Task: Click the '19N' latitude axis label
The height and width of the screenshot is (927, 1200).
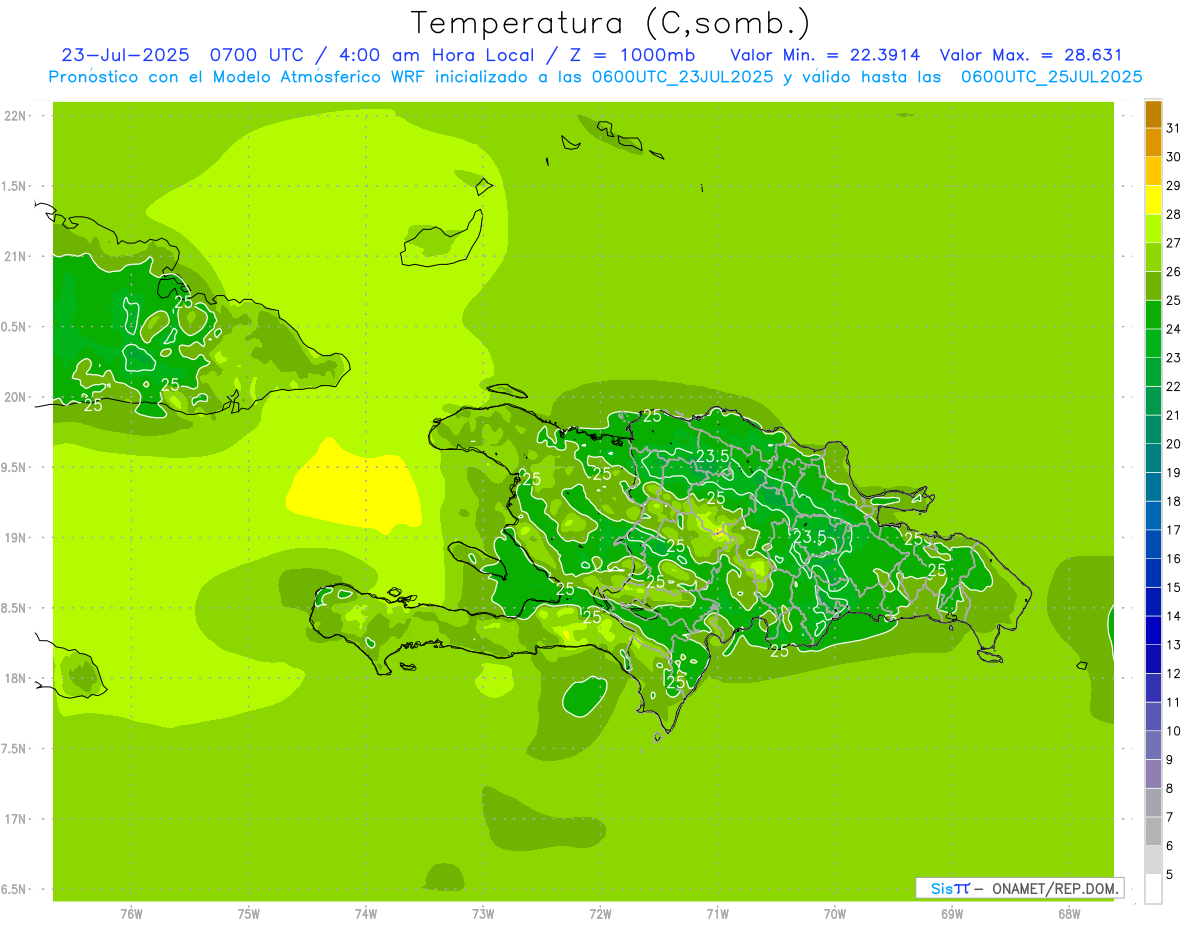Action: [x=16, y=538]
